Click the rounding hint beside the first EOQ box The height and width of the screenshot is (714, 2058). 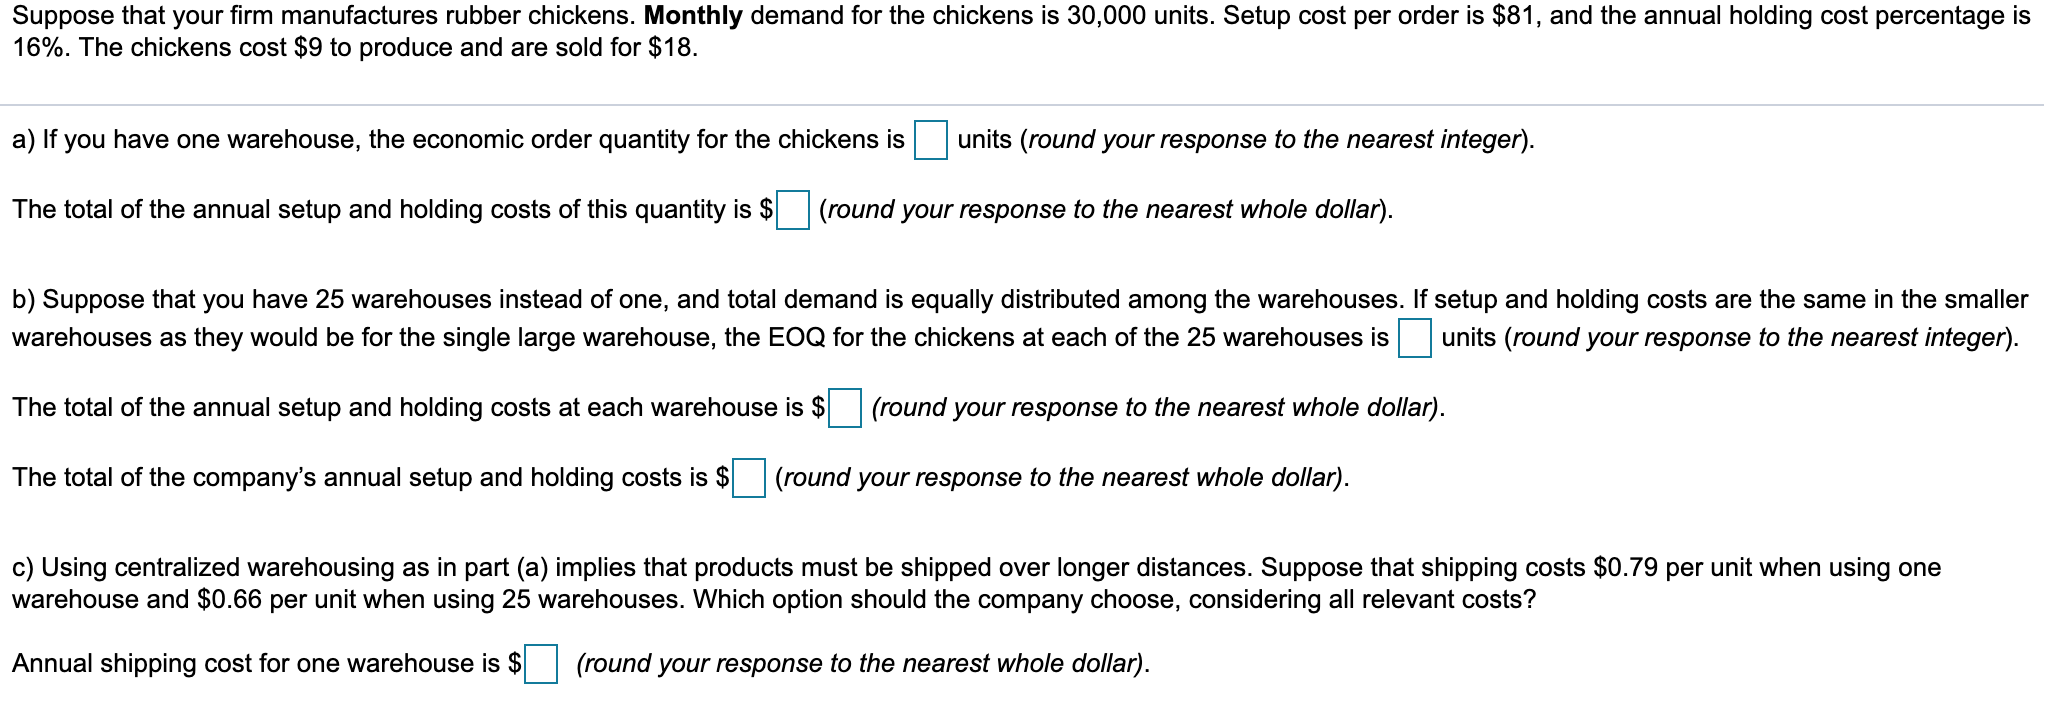point(1247,140)
